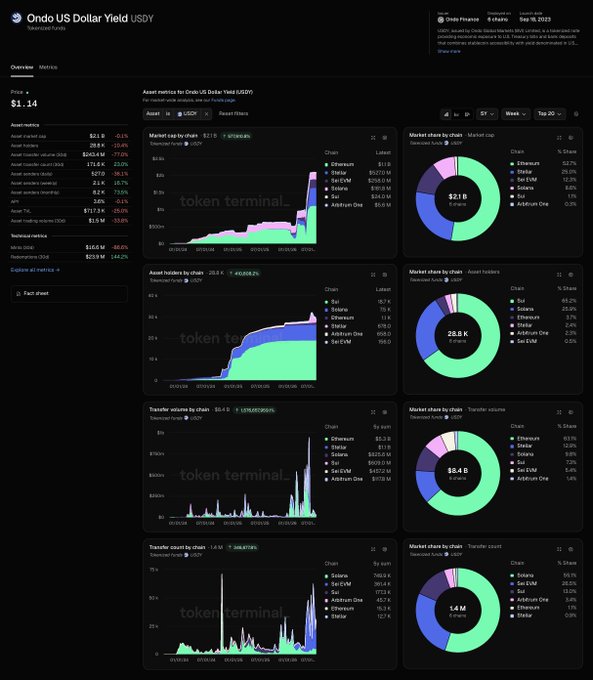Click % Share header in Asset holders legend
This screenshot has height=680, width=593.
coord(567,288)
